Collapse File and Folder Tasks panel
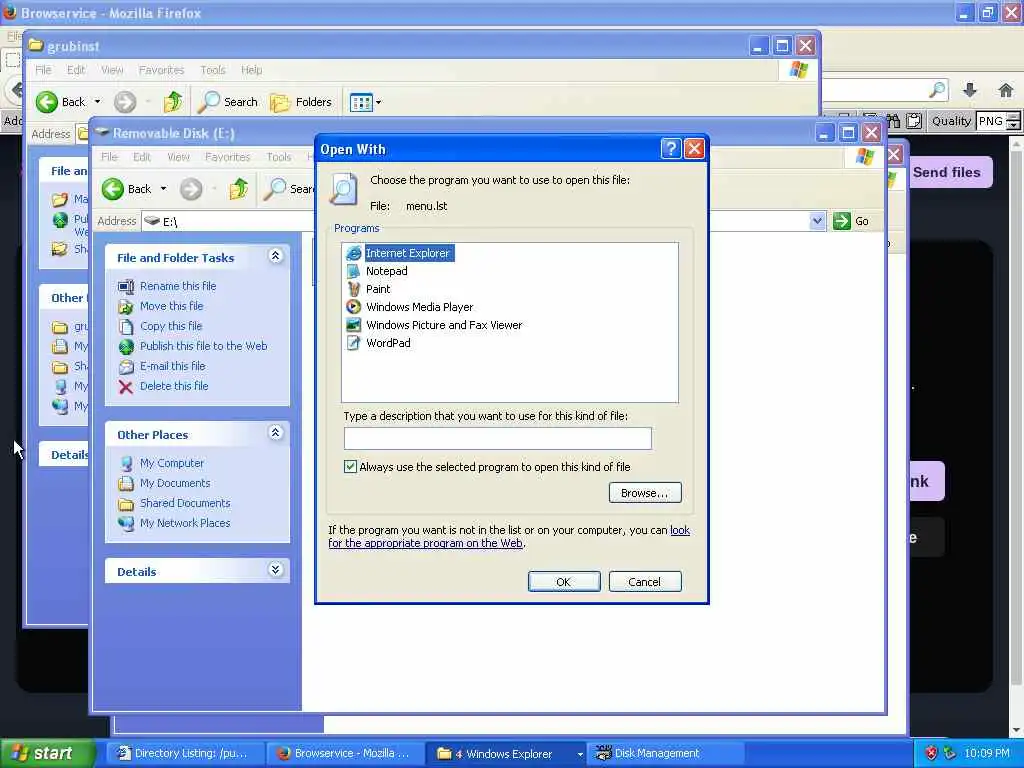Viewport: 1024px width, 768px height. 276,256
